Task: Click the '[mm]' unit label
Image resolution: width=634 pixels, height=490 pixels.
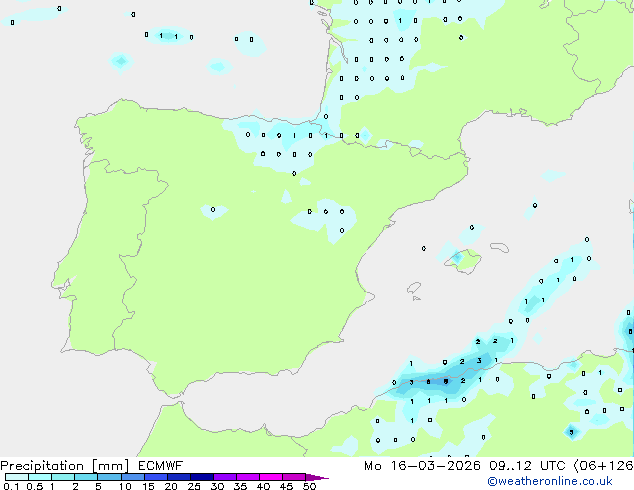Action: click(x=110, y=466)
